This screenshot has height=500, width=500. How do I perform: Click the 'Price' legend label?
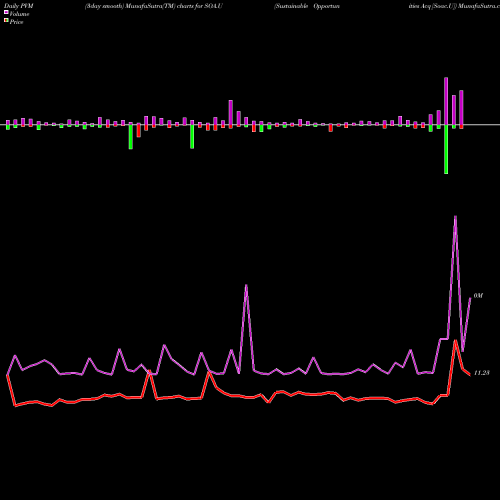tap(16, 22)
